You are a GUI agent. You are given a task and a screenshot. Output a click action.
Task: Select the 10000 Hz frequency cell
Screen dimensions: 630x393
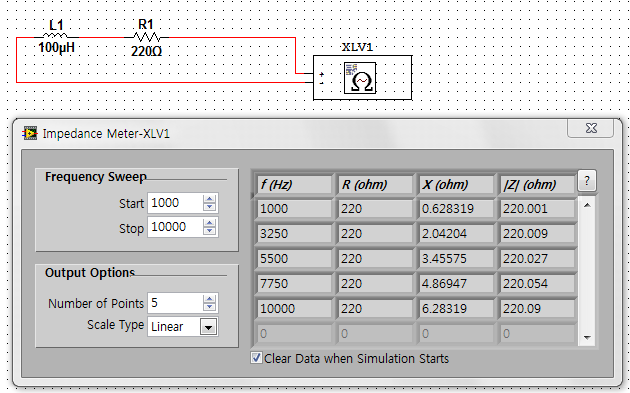point(295,309)
